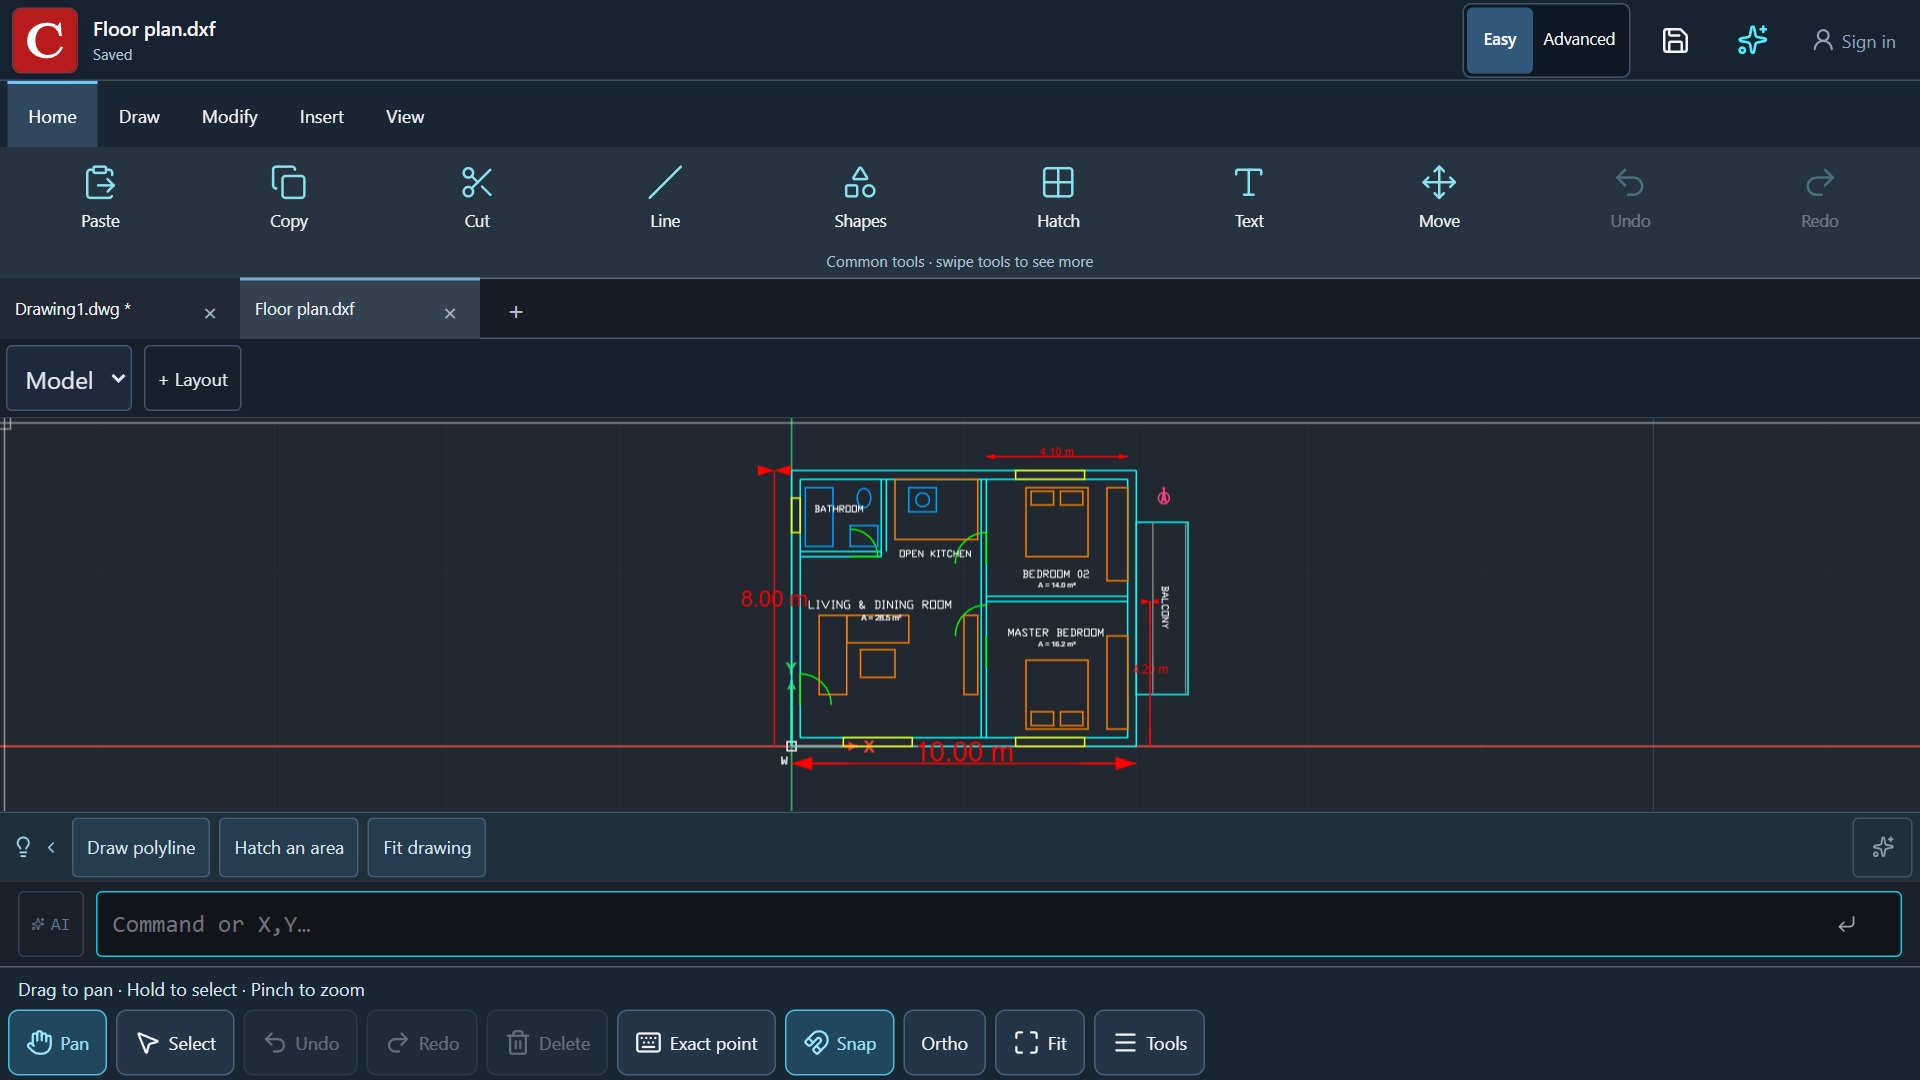Click the bottom bar Delete button
Screen dimensions: 1920x1080
548,1043
